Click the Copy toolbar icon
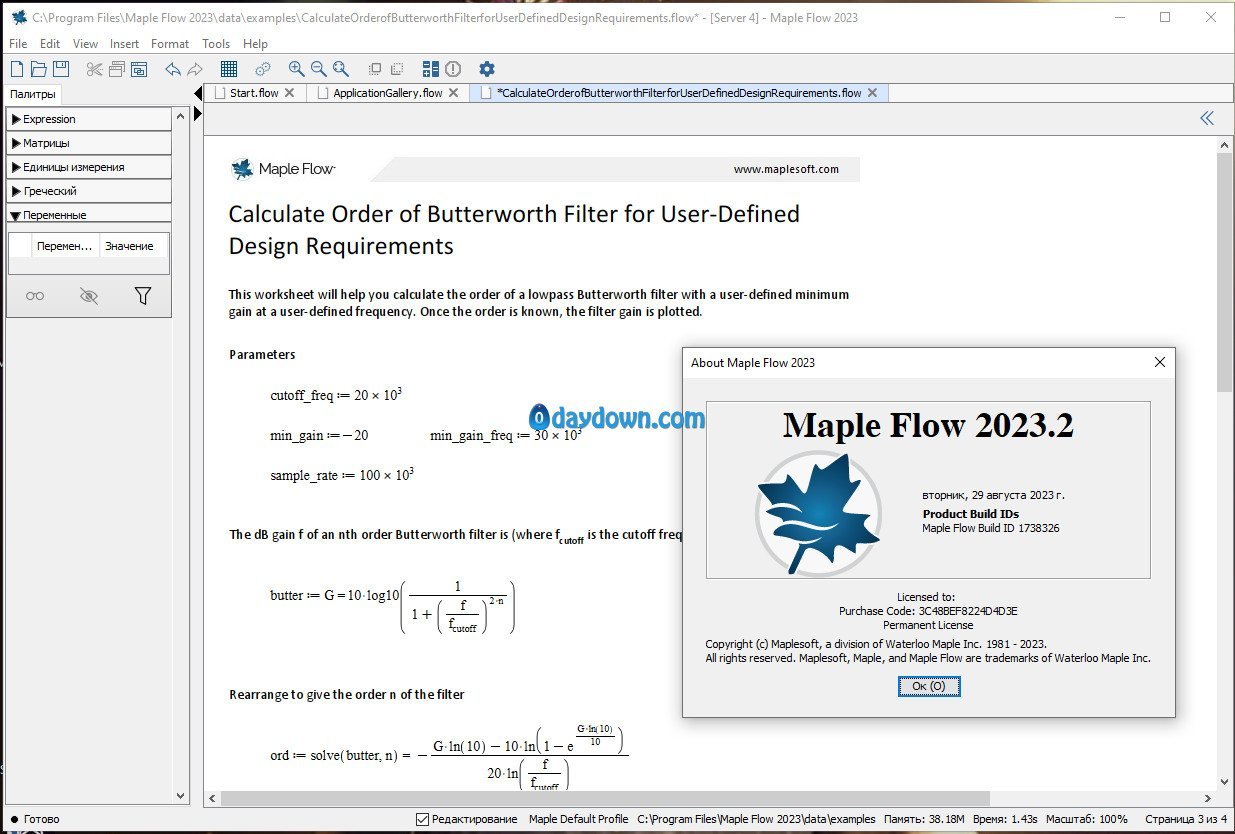1235x834 pixels. point(116,69)
